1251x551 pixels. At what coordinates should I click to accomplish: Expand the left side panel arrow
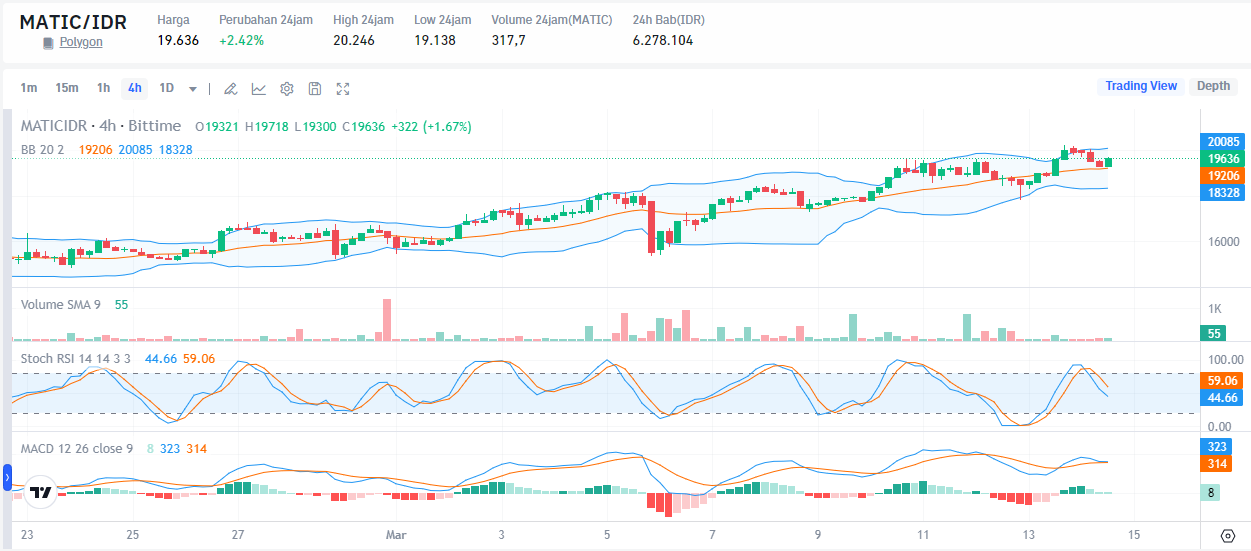[6, 479]
